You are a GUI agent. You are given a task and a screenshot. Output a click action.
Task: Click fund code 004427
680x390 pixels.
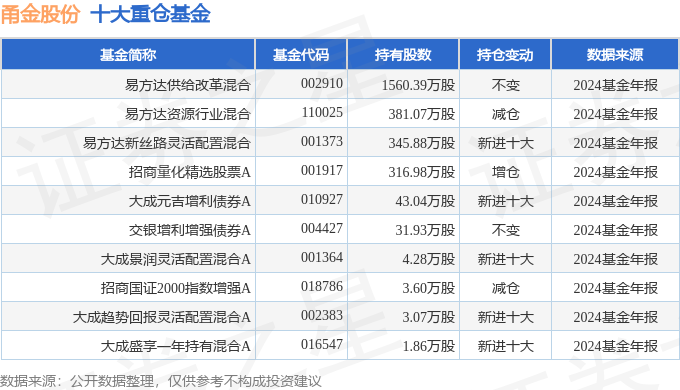pyautogui.click(x=322, y=229)
